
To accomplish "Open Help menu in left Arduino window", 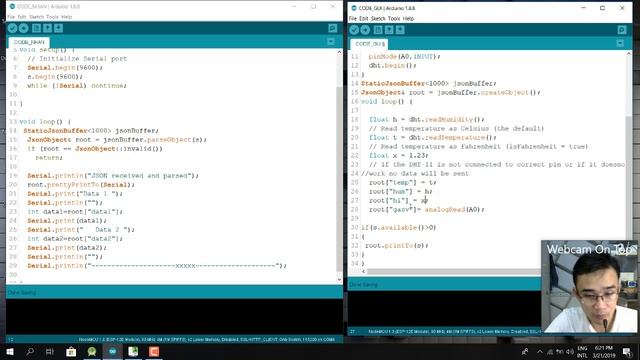I will (x=67, y=17).
